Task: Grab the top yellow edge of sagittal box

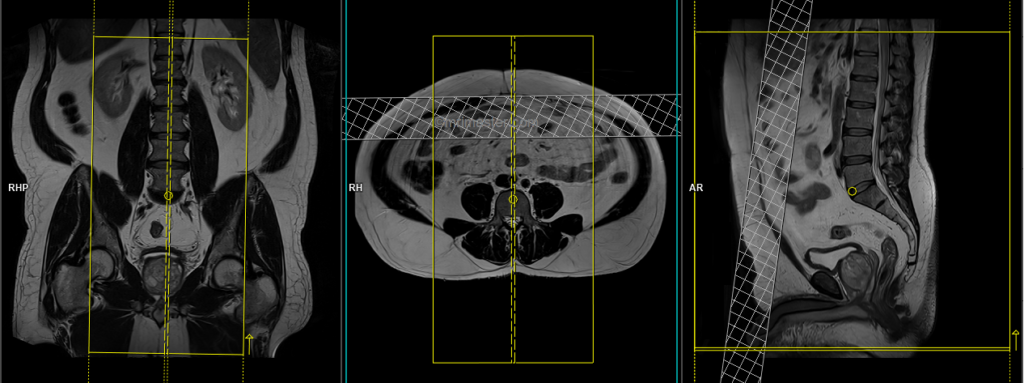Action: coord(852,31)
